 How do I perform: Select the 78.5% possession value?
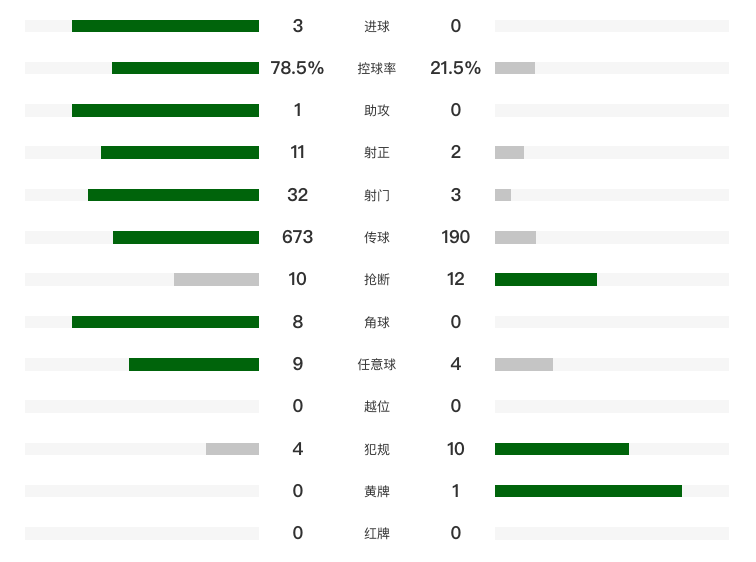[297, 68]
